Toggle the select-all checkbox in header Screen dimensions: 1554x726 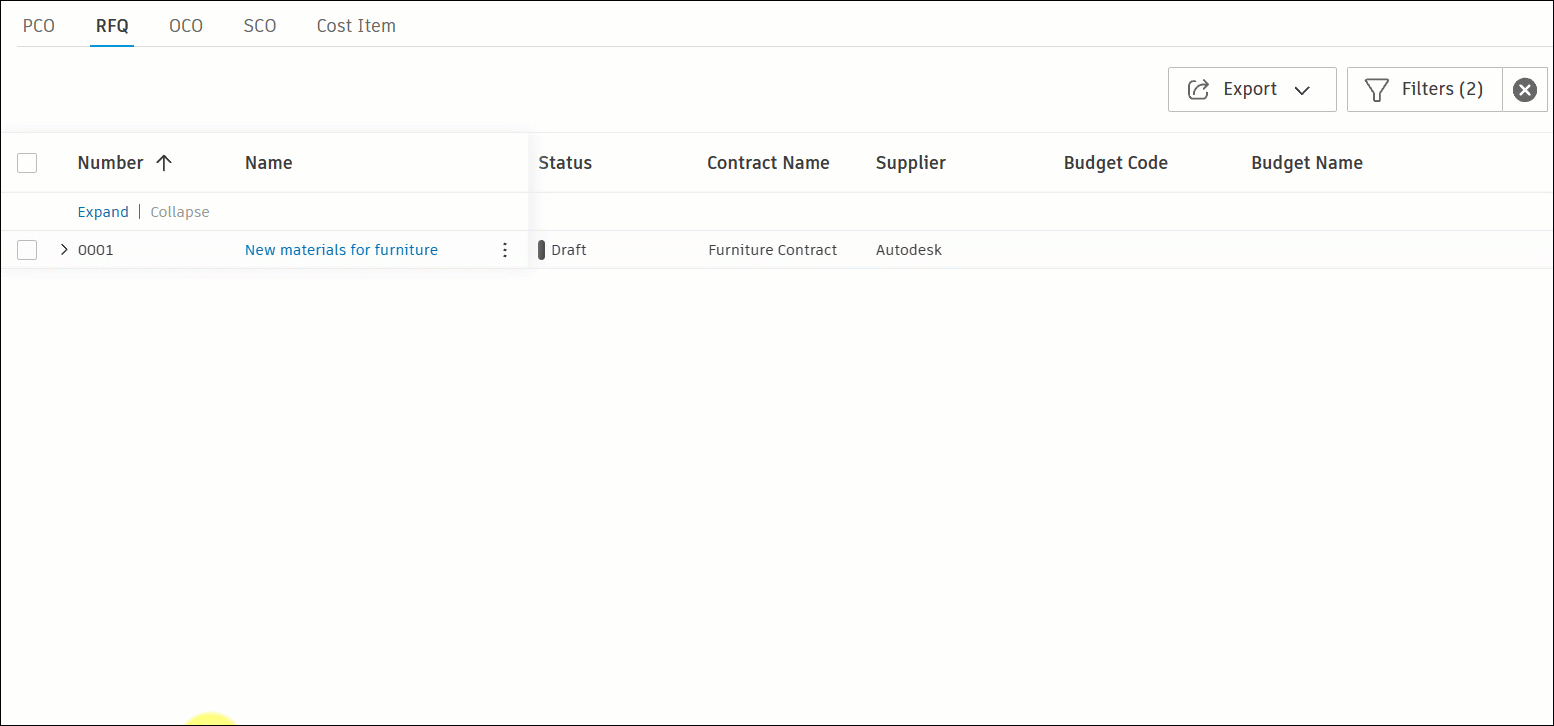coord(27,163)
